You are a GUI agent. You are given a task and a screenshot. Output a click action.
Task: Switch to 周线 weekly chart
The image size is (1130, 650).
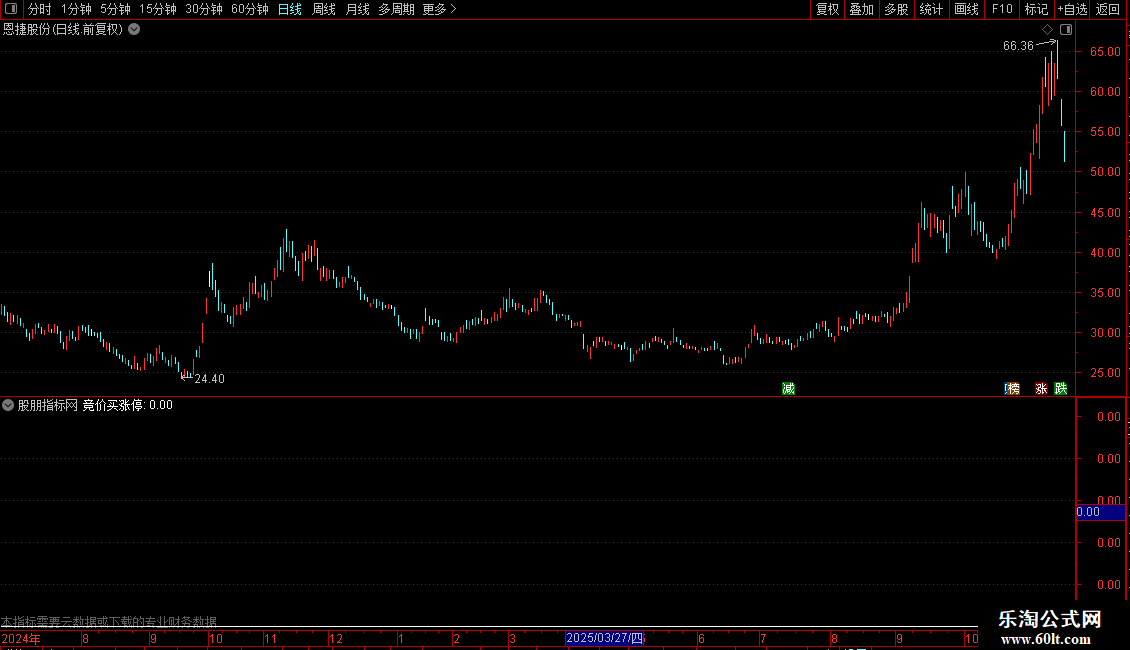point(324,9)
